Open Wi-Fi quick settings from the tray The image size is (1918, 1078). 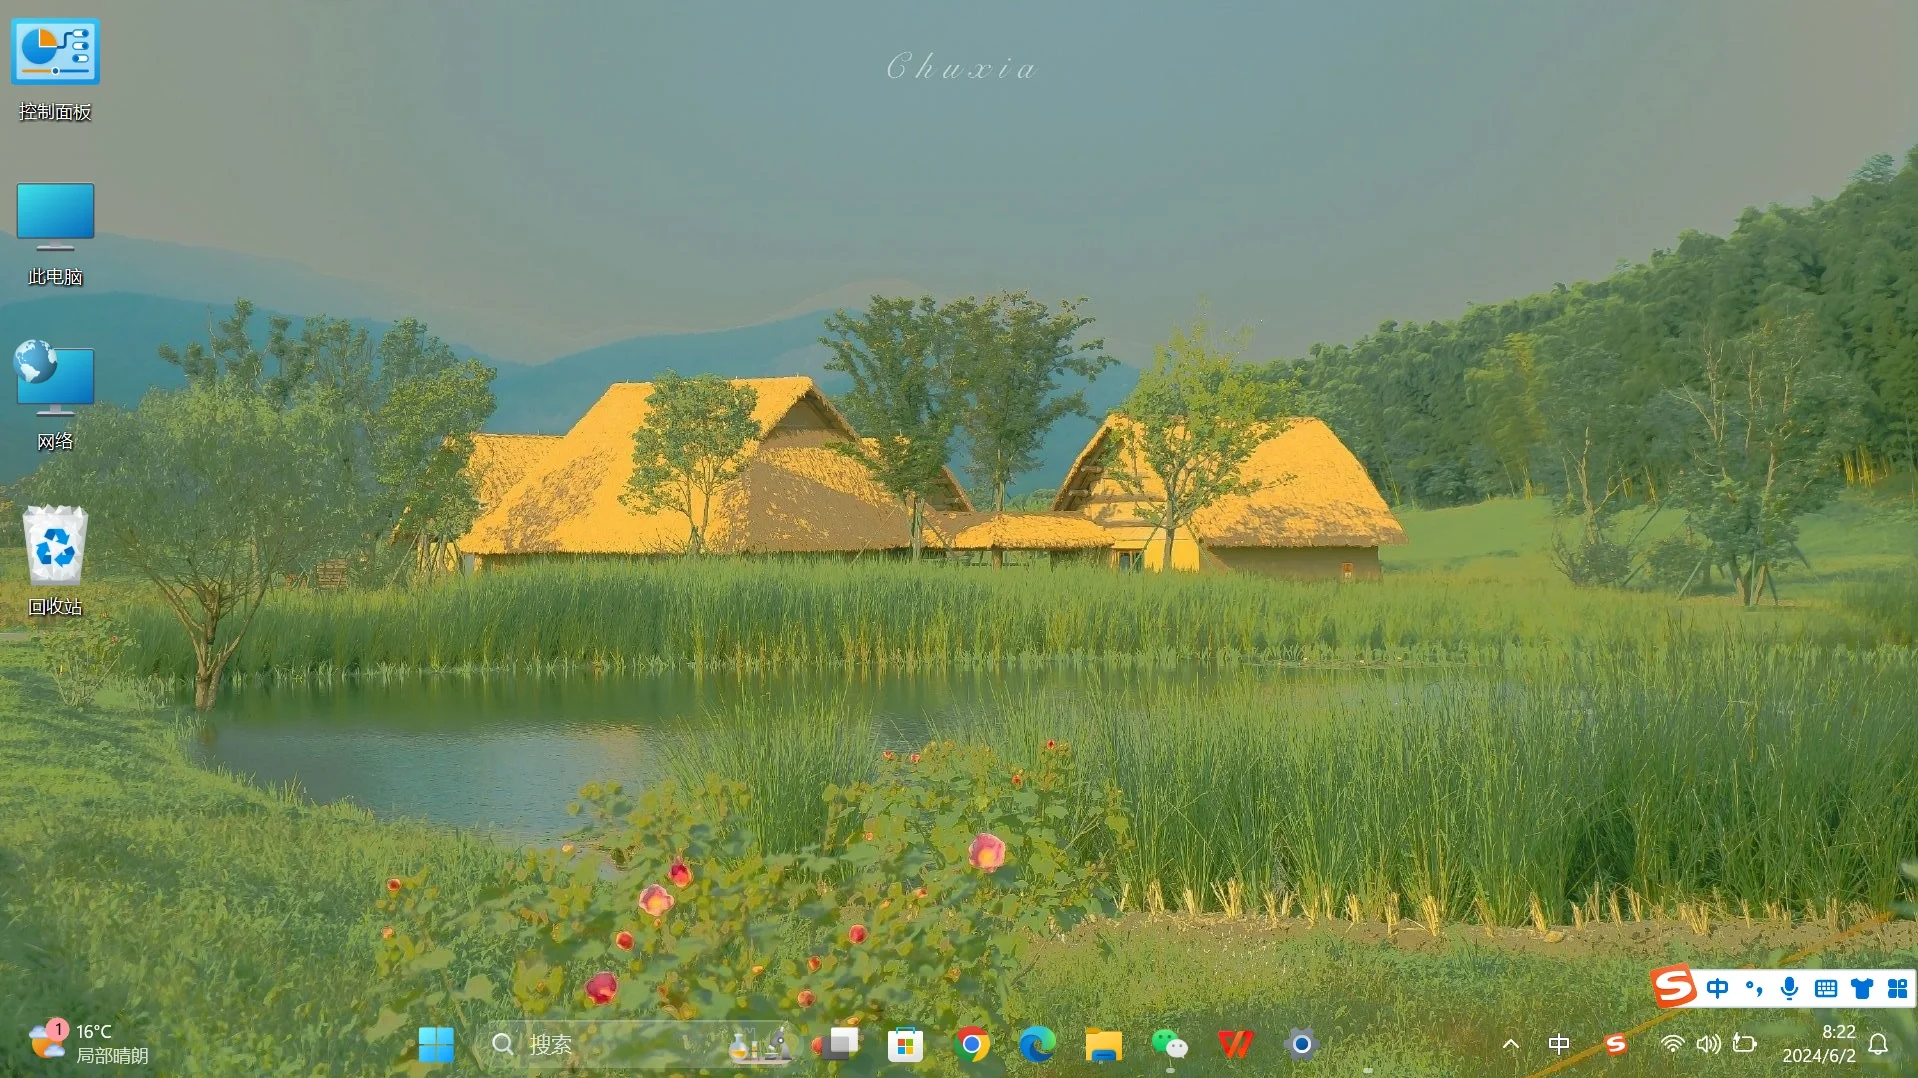[1674, 1044]
